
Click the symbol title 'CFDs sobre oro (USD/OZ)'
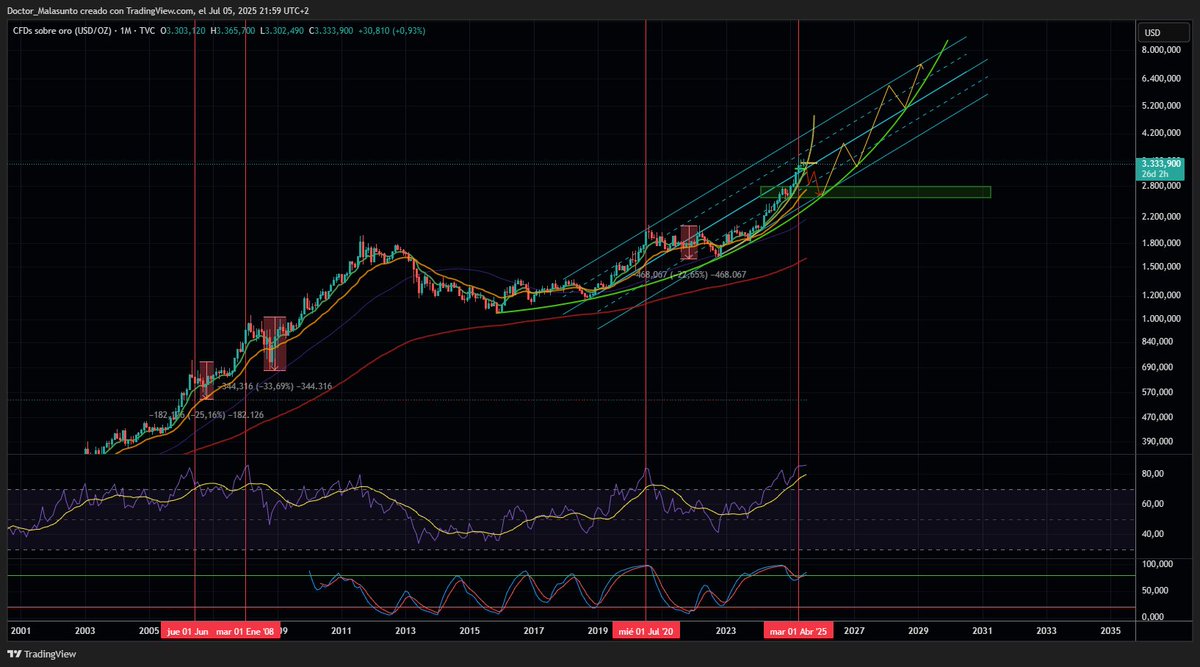point(64,31)
